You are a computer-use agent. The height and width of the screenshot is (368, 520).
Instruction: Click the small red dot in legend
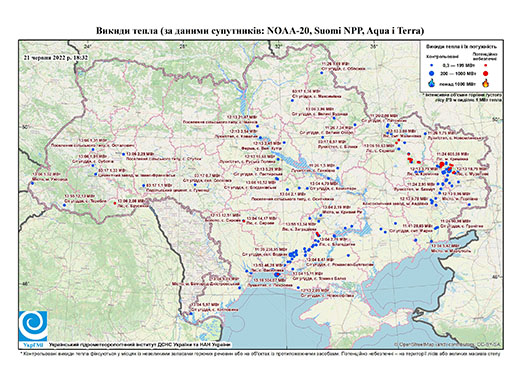(485, 66)
